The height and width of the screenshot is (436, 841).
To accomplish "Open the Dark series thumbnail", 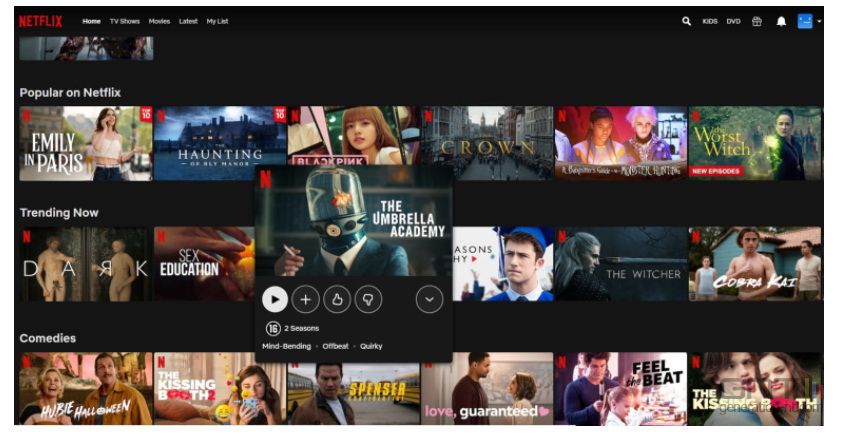I will pyautogui.click(x=86, y=264).
